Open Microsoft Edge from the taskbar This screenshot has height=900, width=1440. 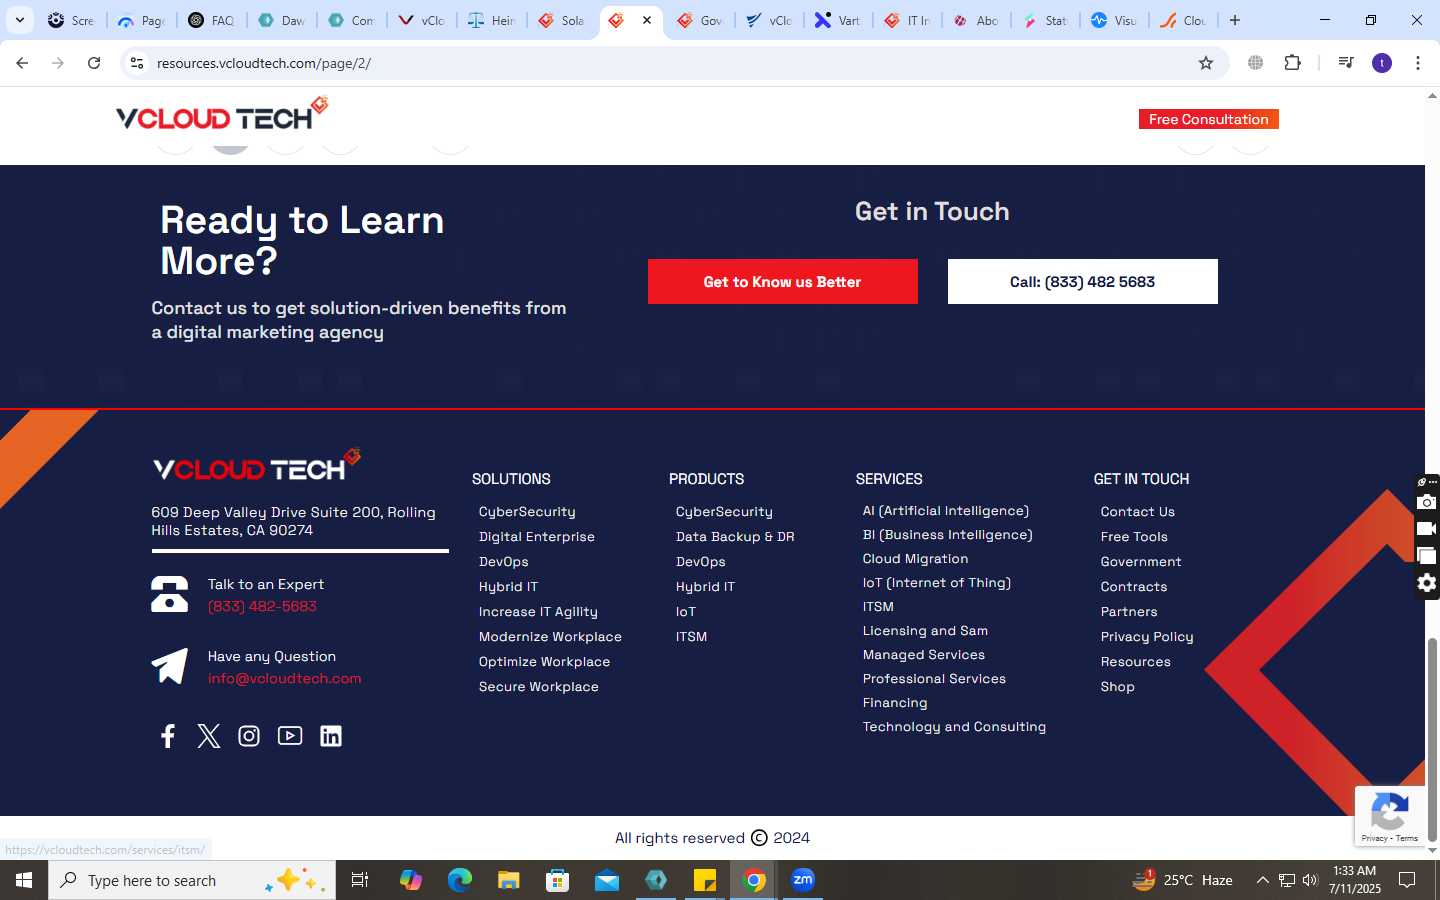[x=460, y=880]
